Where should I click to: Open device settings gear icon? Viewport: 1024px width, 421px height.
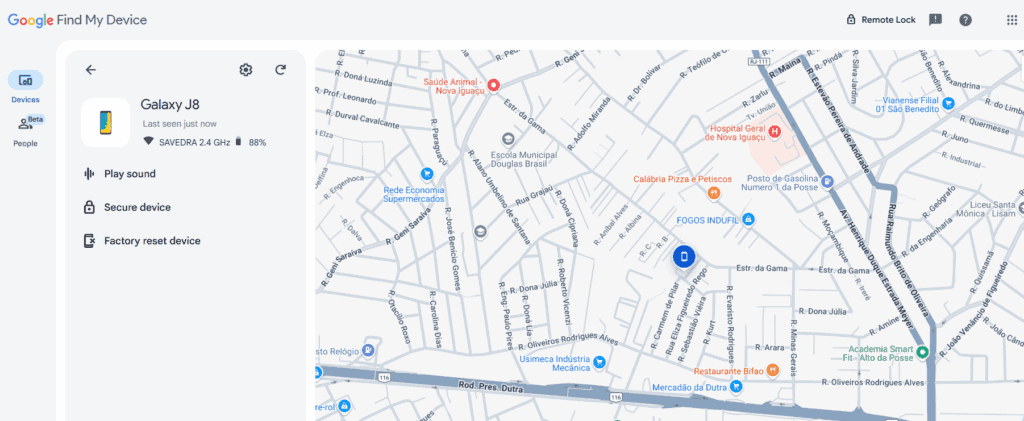click(246, 70)
